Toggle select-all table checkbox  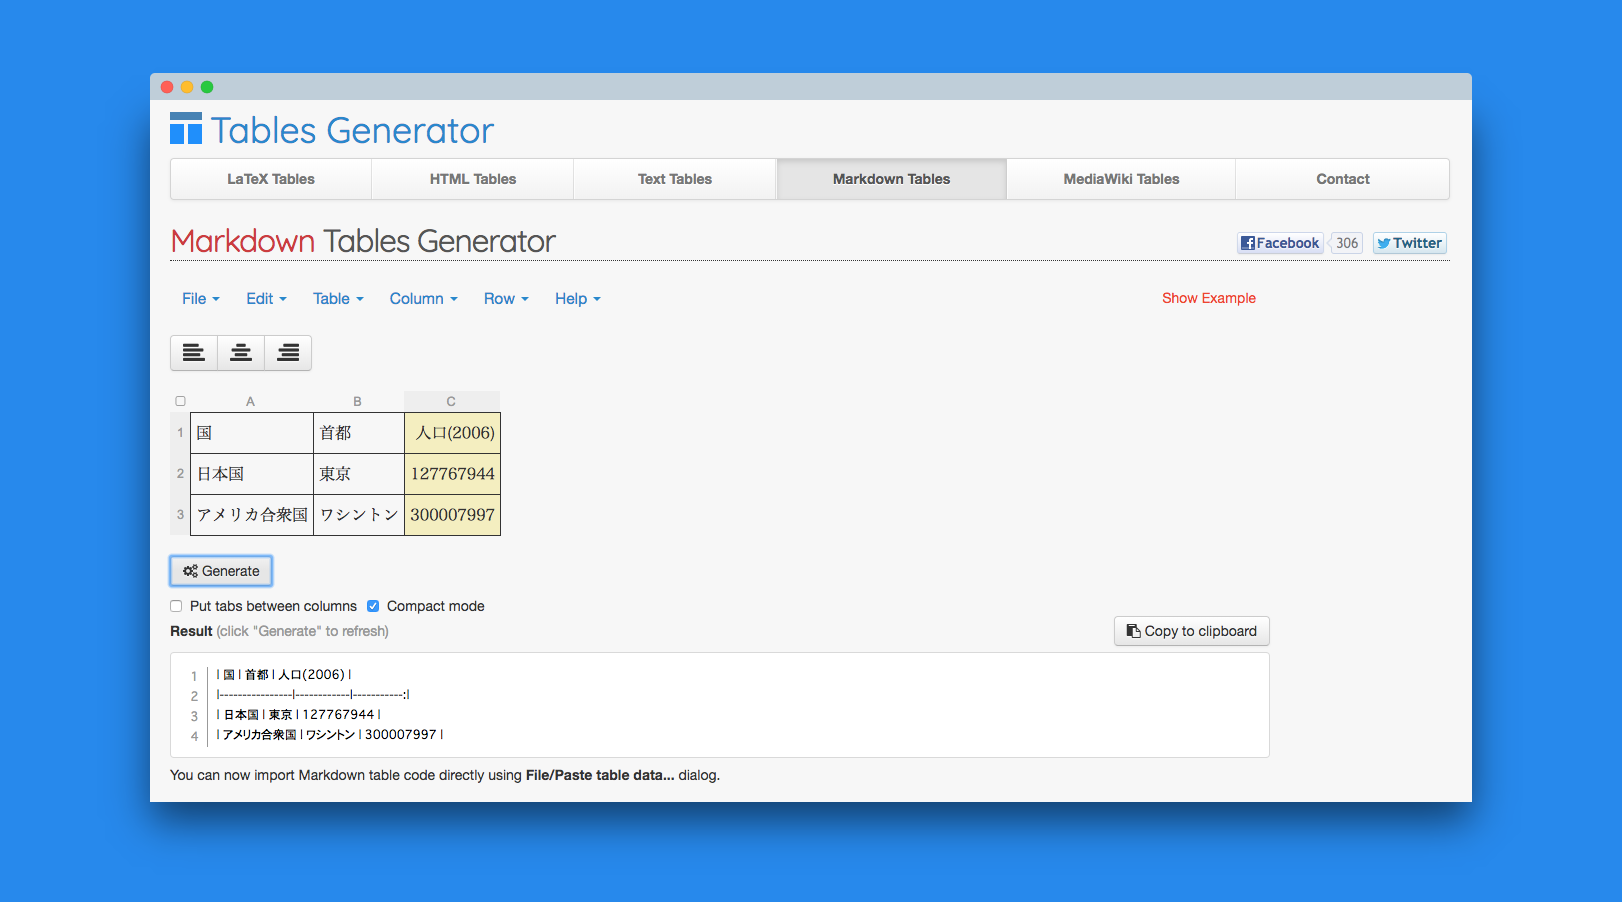tap(181, 401)
